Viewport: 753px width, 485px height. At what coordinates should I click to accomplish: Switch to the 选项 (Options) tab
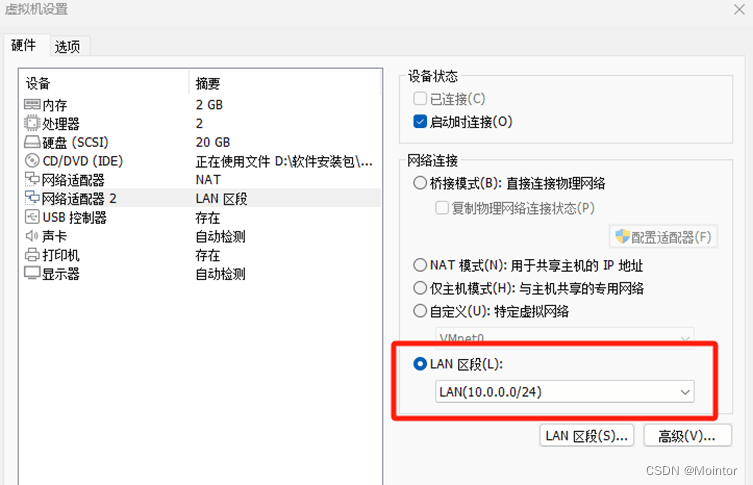tap(68, 46)
